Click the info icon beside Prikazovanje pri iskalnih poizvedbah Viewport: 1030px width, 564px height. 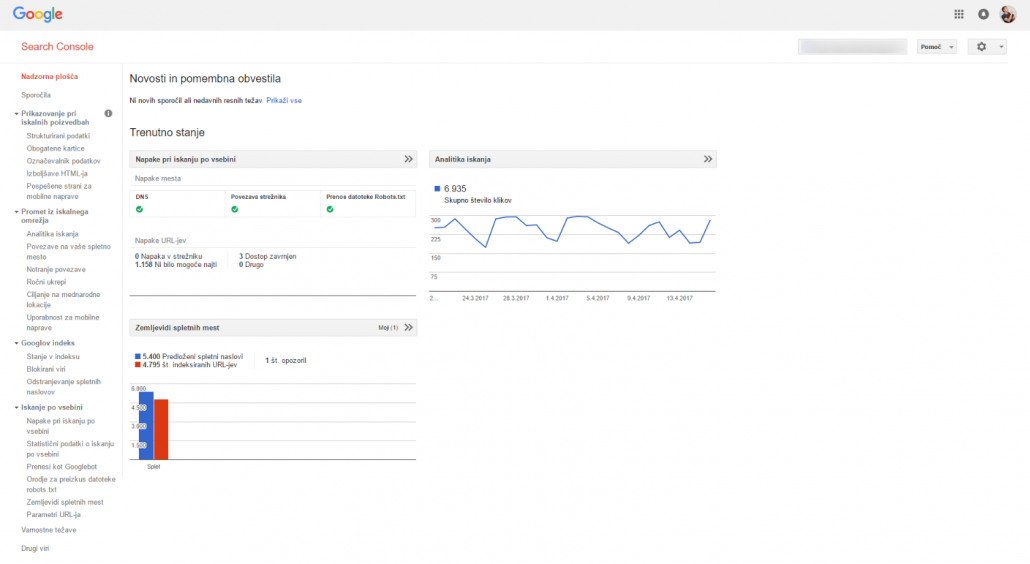(x=108, y=113)
